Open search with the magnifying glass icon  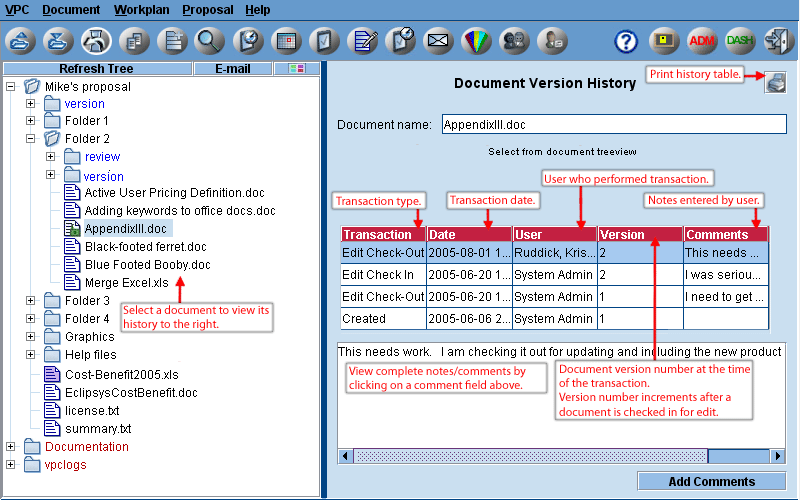point(210,41)
